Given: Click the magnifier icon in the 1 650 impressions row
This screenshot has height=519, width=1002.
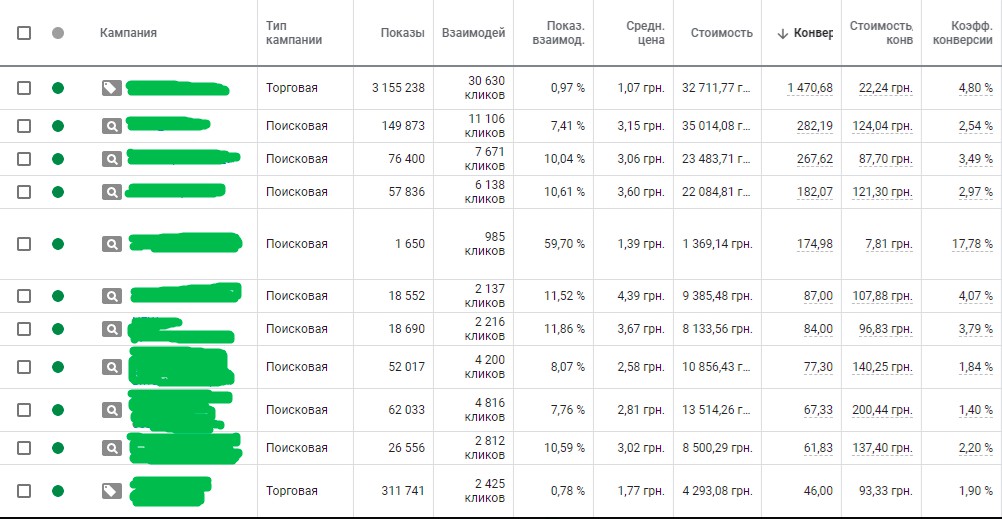Looking at the screenshot, I should 111,244.
